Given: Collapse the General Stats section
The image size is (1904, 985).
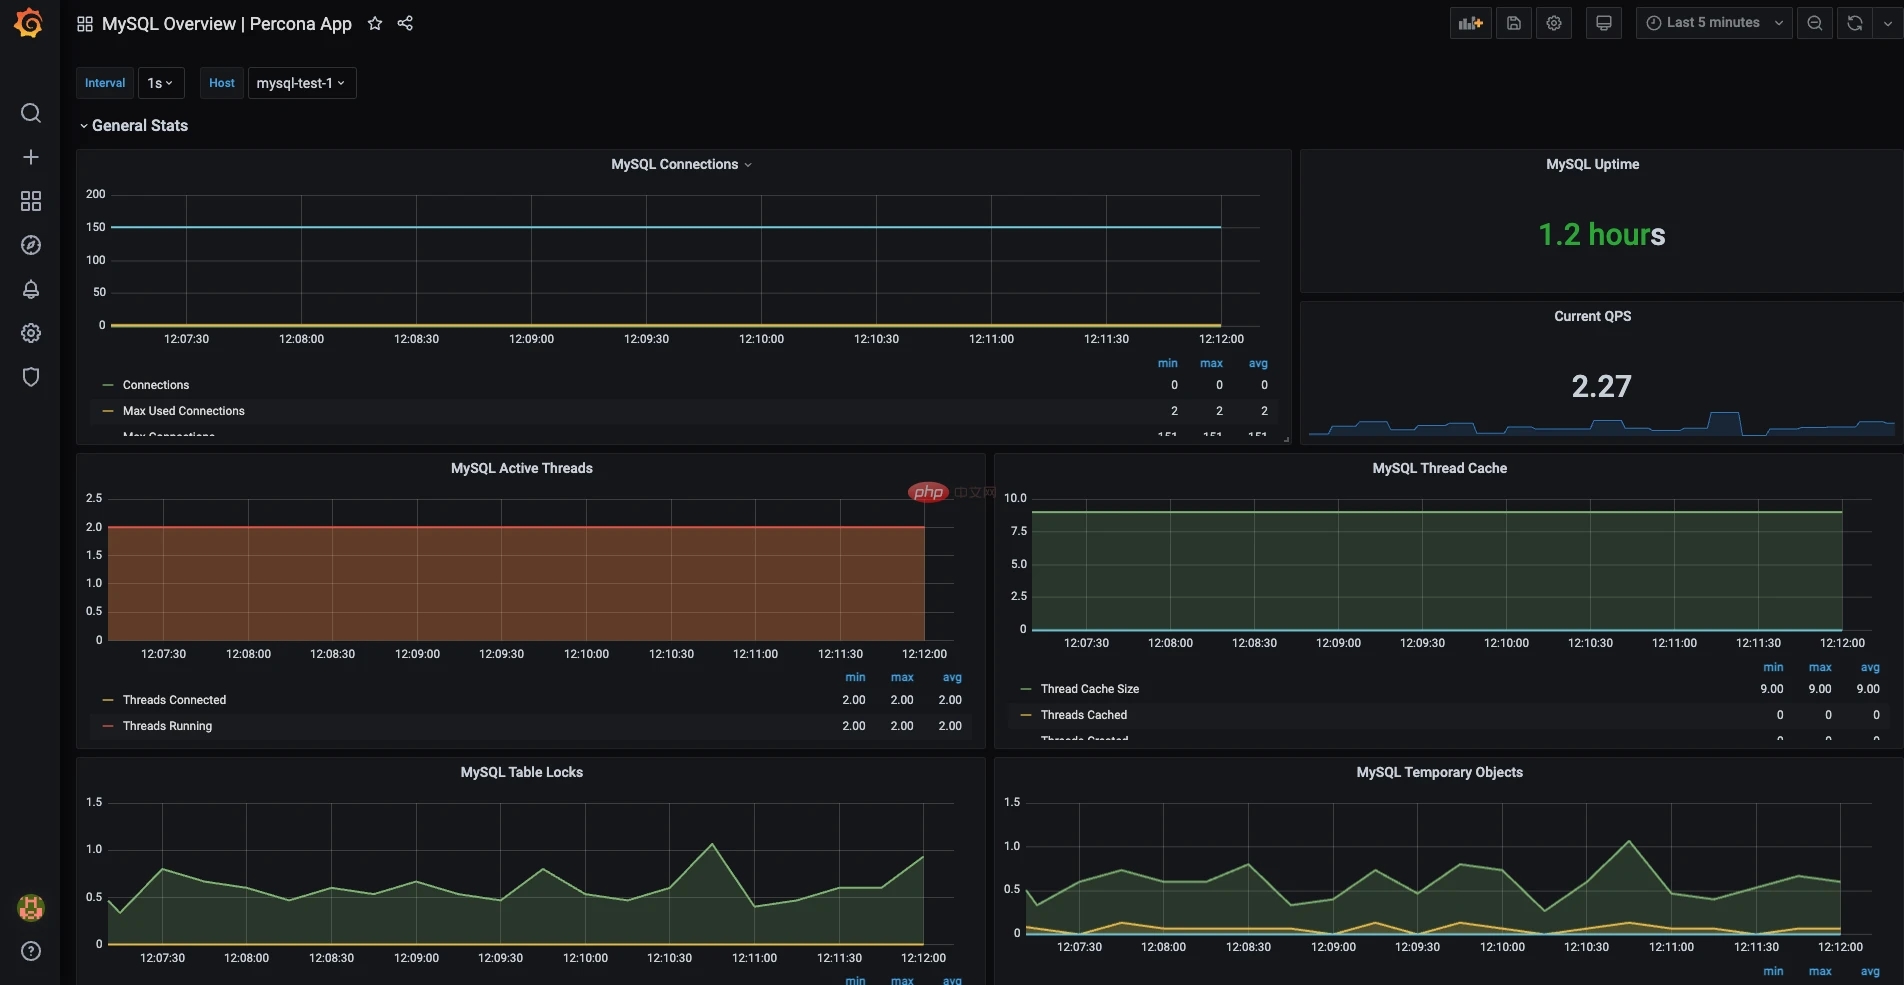Looking at the screenshot, I should pyautogui.click(x=133, y=125).
